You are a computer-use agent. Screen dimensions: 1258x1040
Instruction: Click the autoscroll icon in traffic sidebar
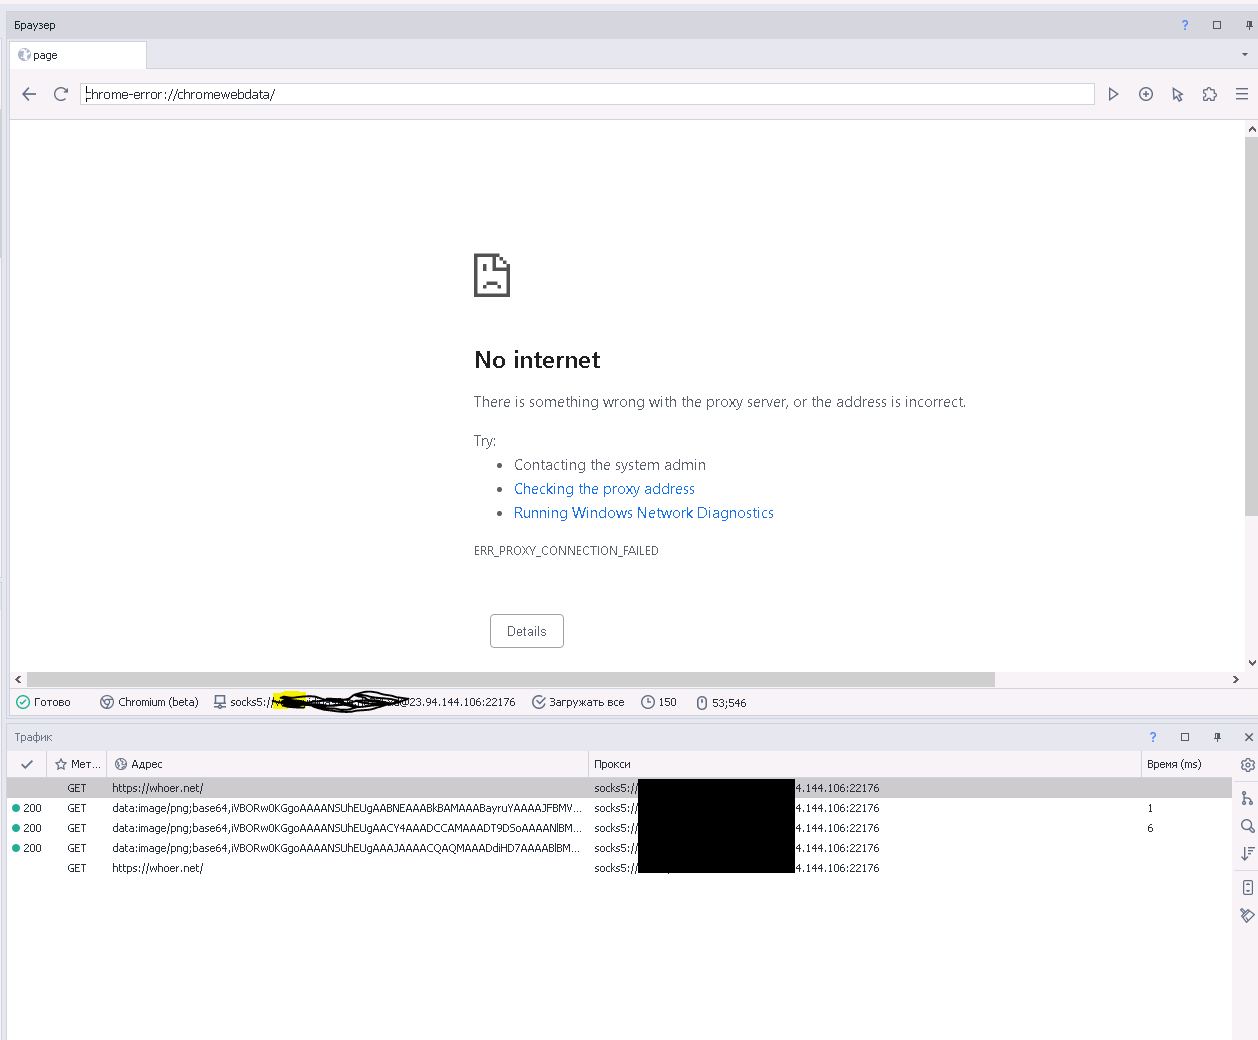tap(1247, 887)
